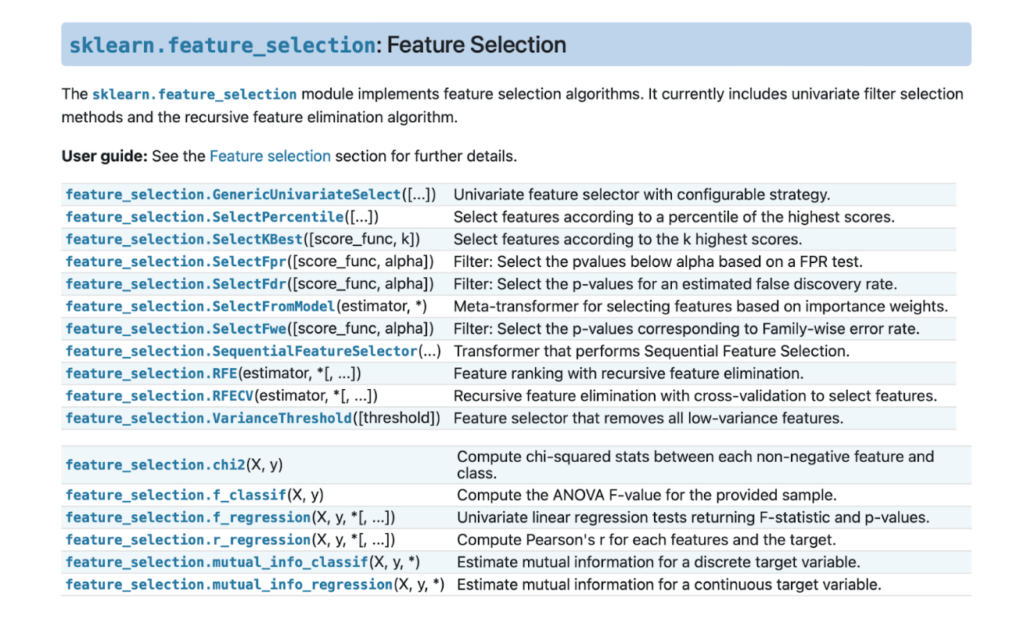Select the feature_selection.r_regression link
This screenshot has width=1024, height=631.
pos(187,540)
